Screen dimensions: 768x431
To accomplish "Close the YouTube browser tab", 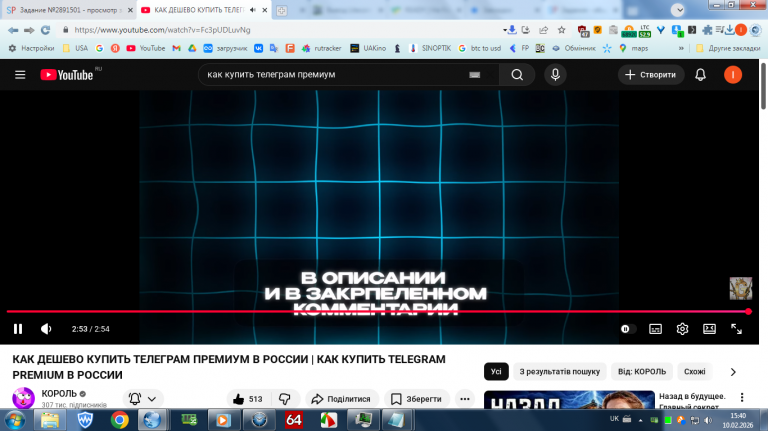I will tap(265, 10).
